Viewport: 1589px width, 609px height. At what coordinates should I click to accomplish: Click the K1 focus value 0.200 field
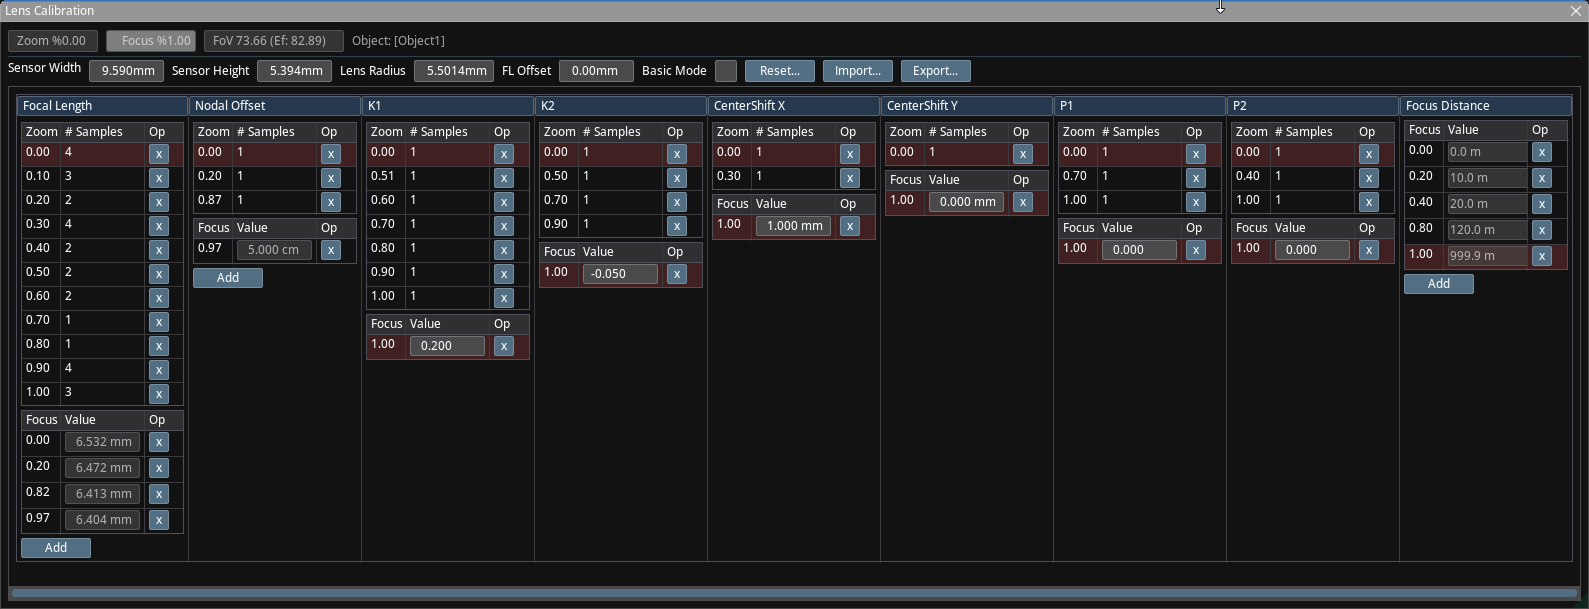coord(447,346)
